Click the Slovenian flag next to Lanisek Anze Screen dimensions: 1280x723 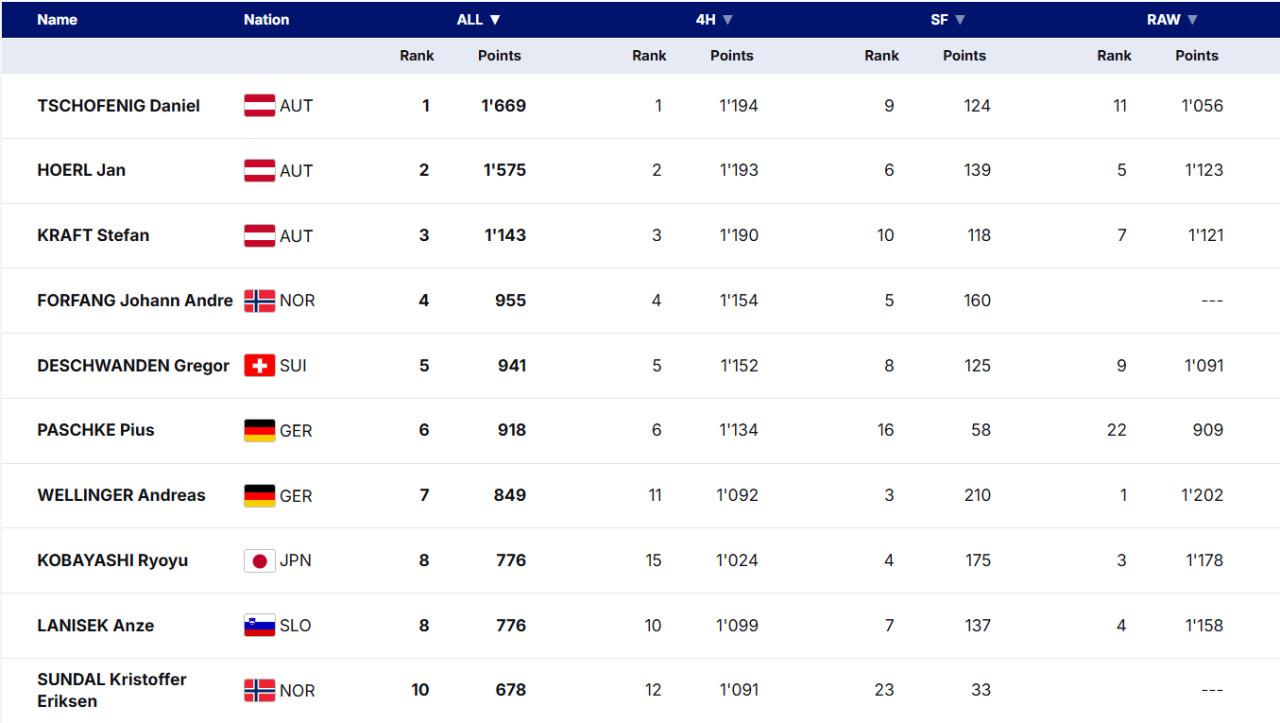(259, 625)
